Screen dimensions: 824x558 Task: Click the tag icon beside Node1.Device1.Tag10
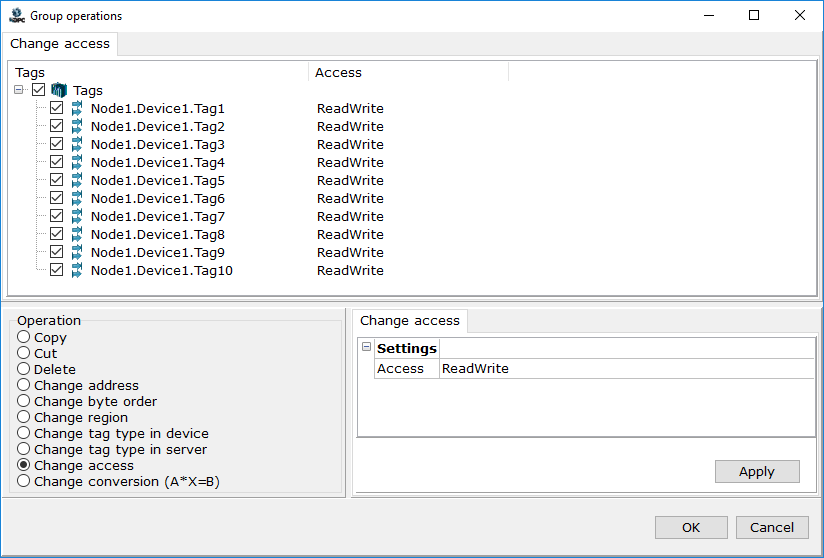(77, 271)
